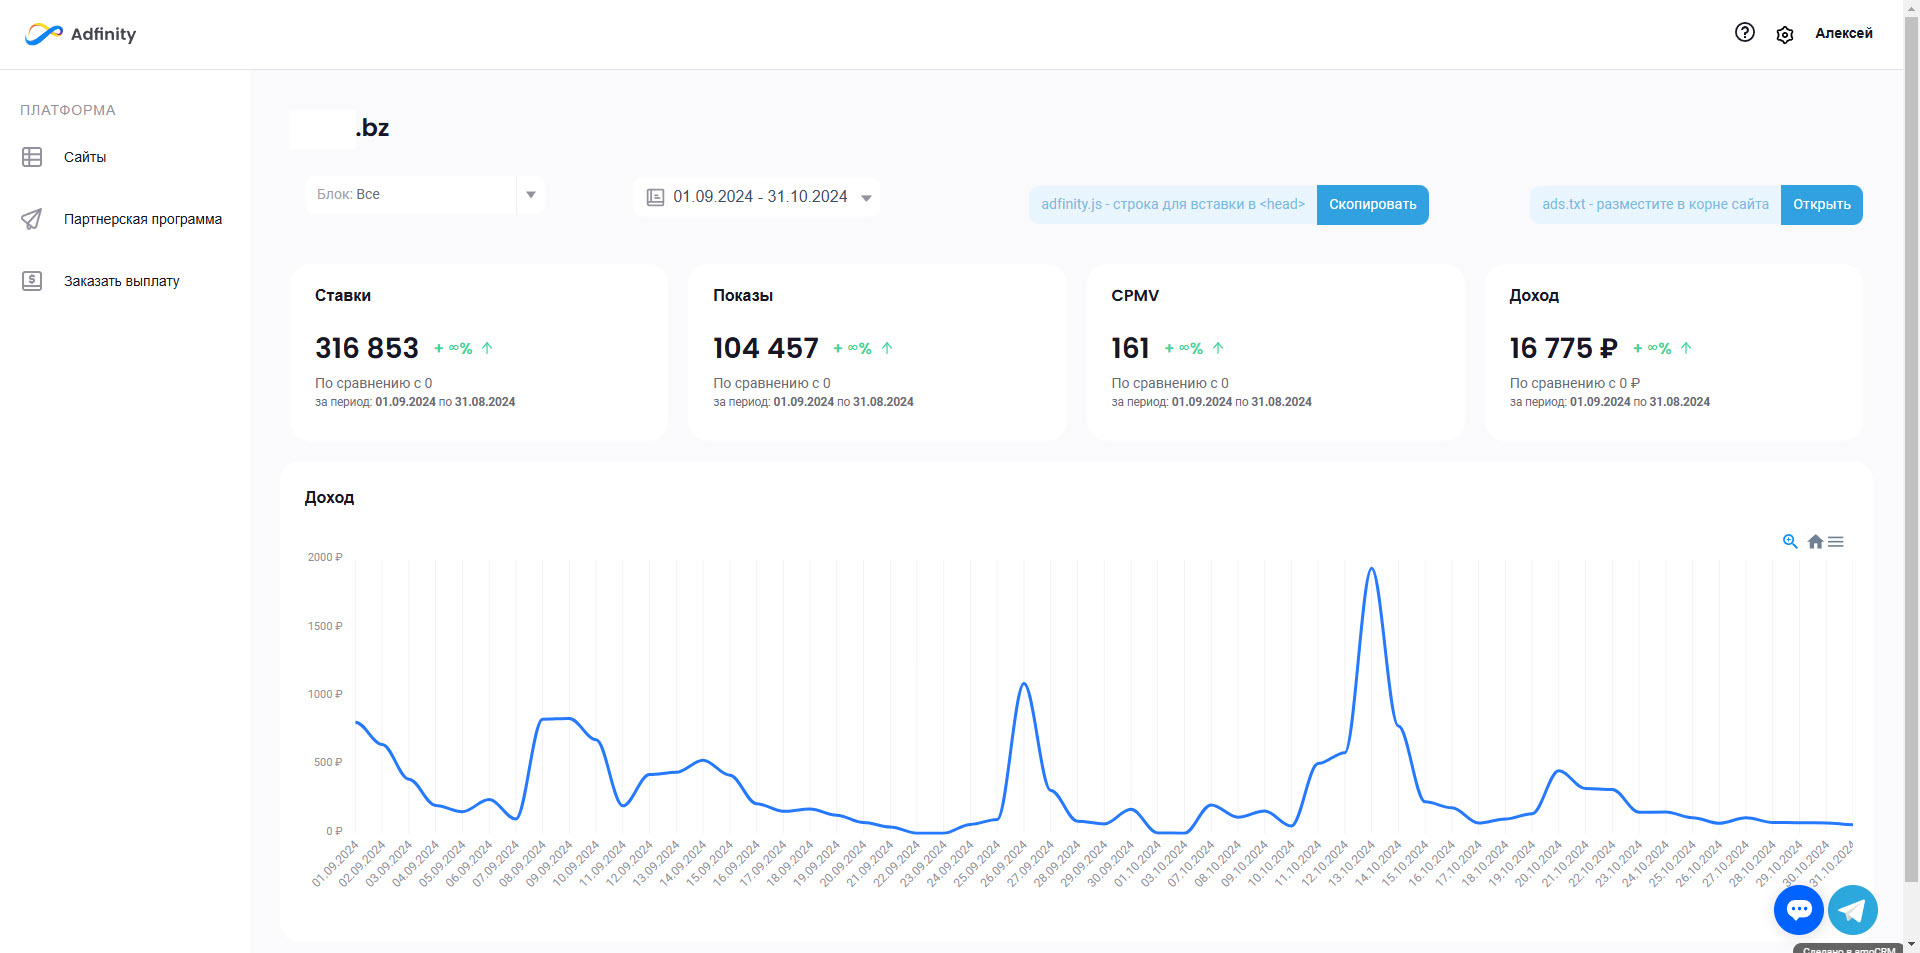The image size is (1920, 953).
Task: Click the adfinity.js head snippet field
Action: pos(1172,205)
